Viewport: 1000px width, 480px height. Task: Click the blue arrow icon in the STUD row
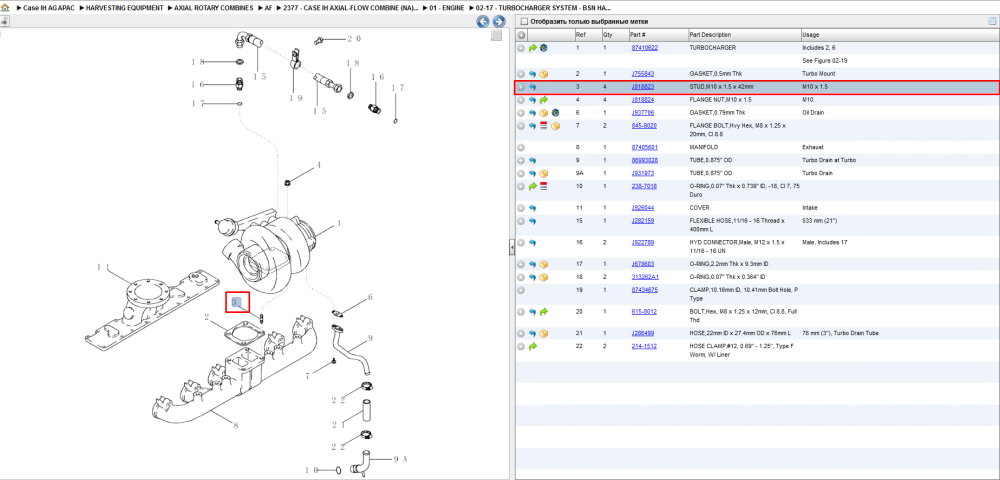pos(533,87)
